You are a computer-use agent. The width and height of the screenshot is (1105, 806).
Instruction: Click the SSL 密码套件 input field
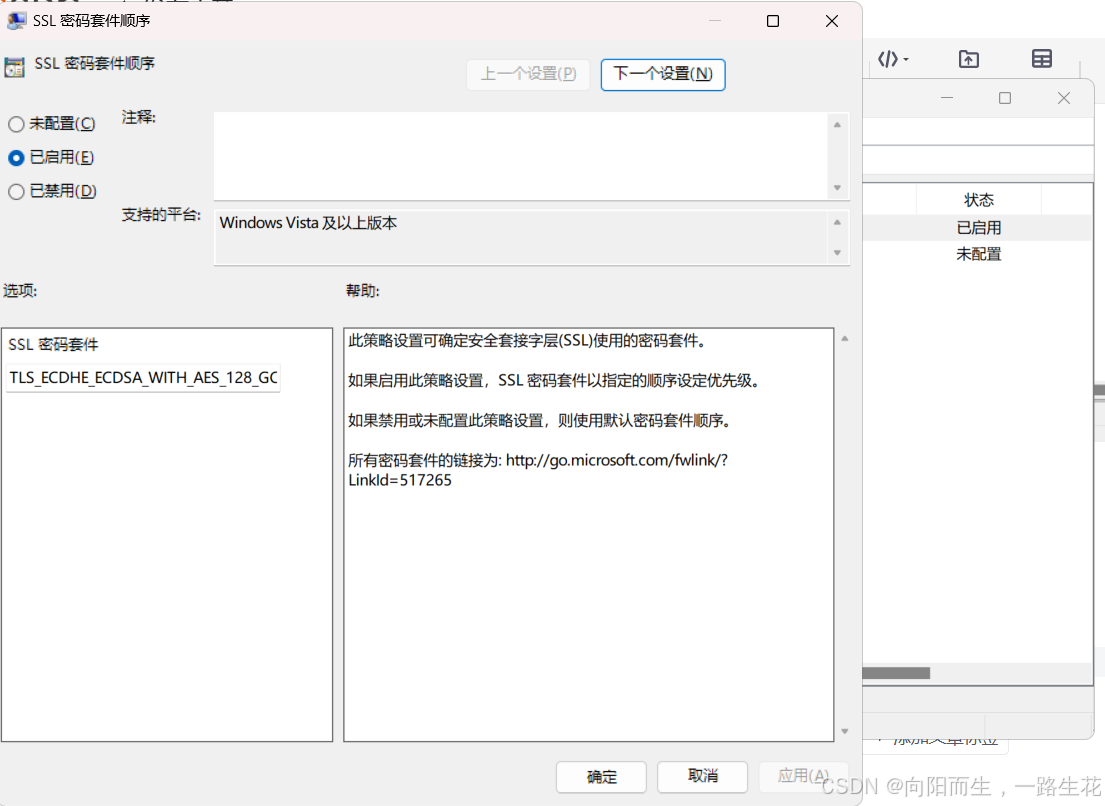coord(143,378)
